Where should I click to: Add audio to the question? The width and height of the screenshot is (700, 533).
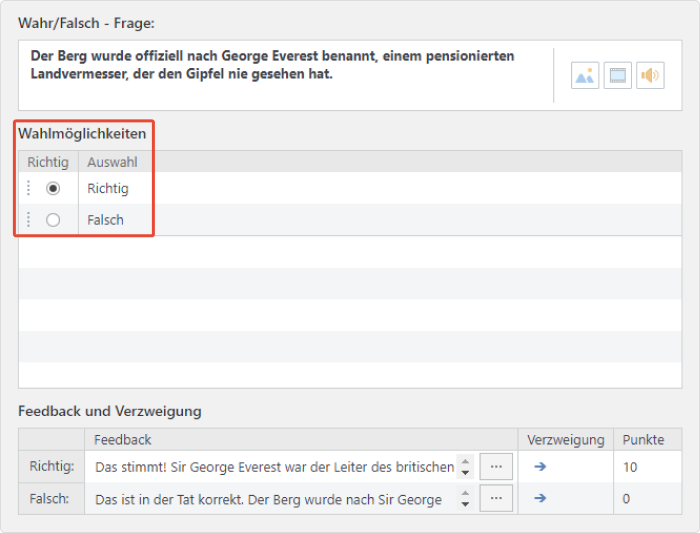tap(650, 75)
